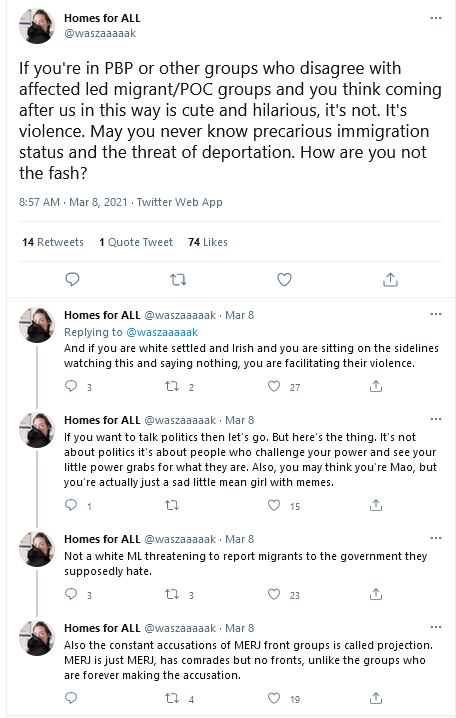
Task: Share the MERJ front groups tweet
Action: point(376,698)
